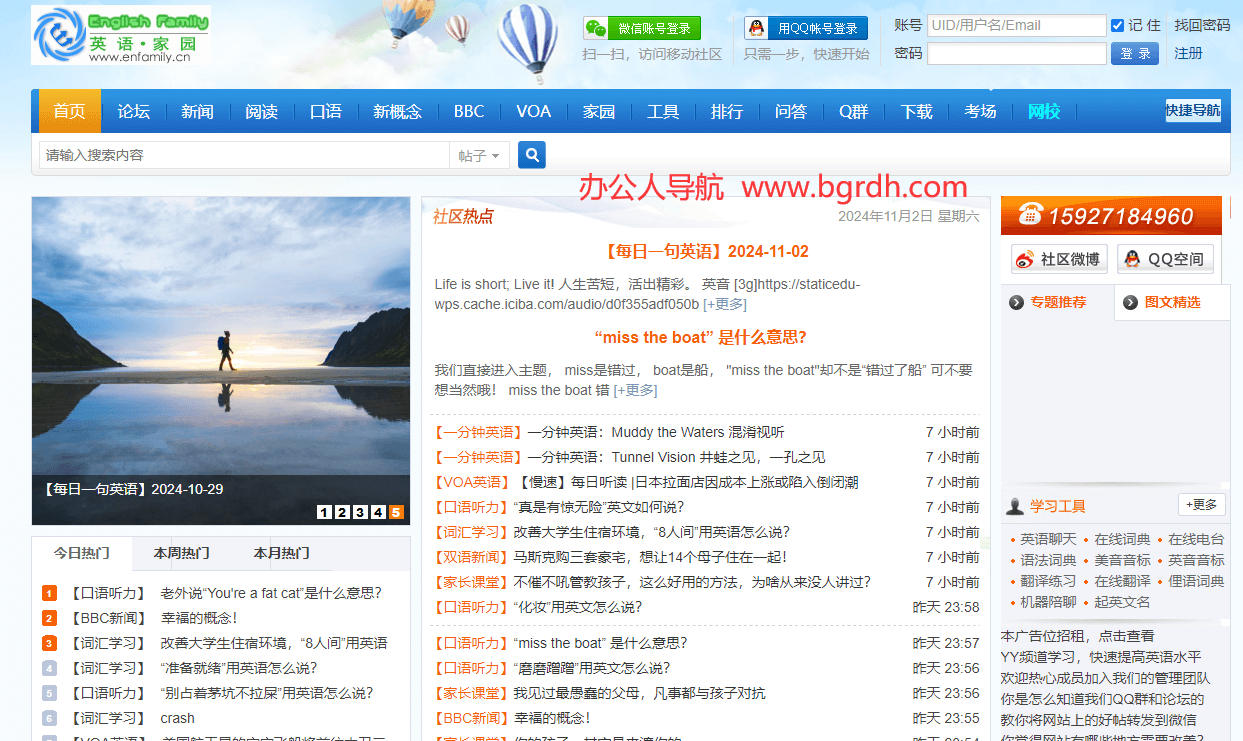This screenshot has width=1243, height=741.
Task: Toggle the 记住 remember-me checkbox
Action: tap(1117, 25)
